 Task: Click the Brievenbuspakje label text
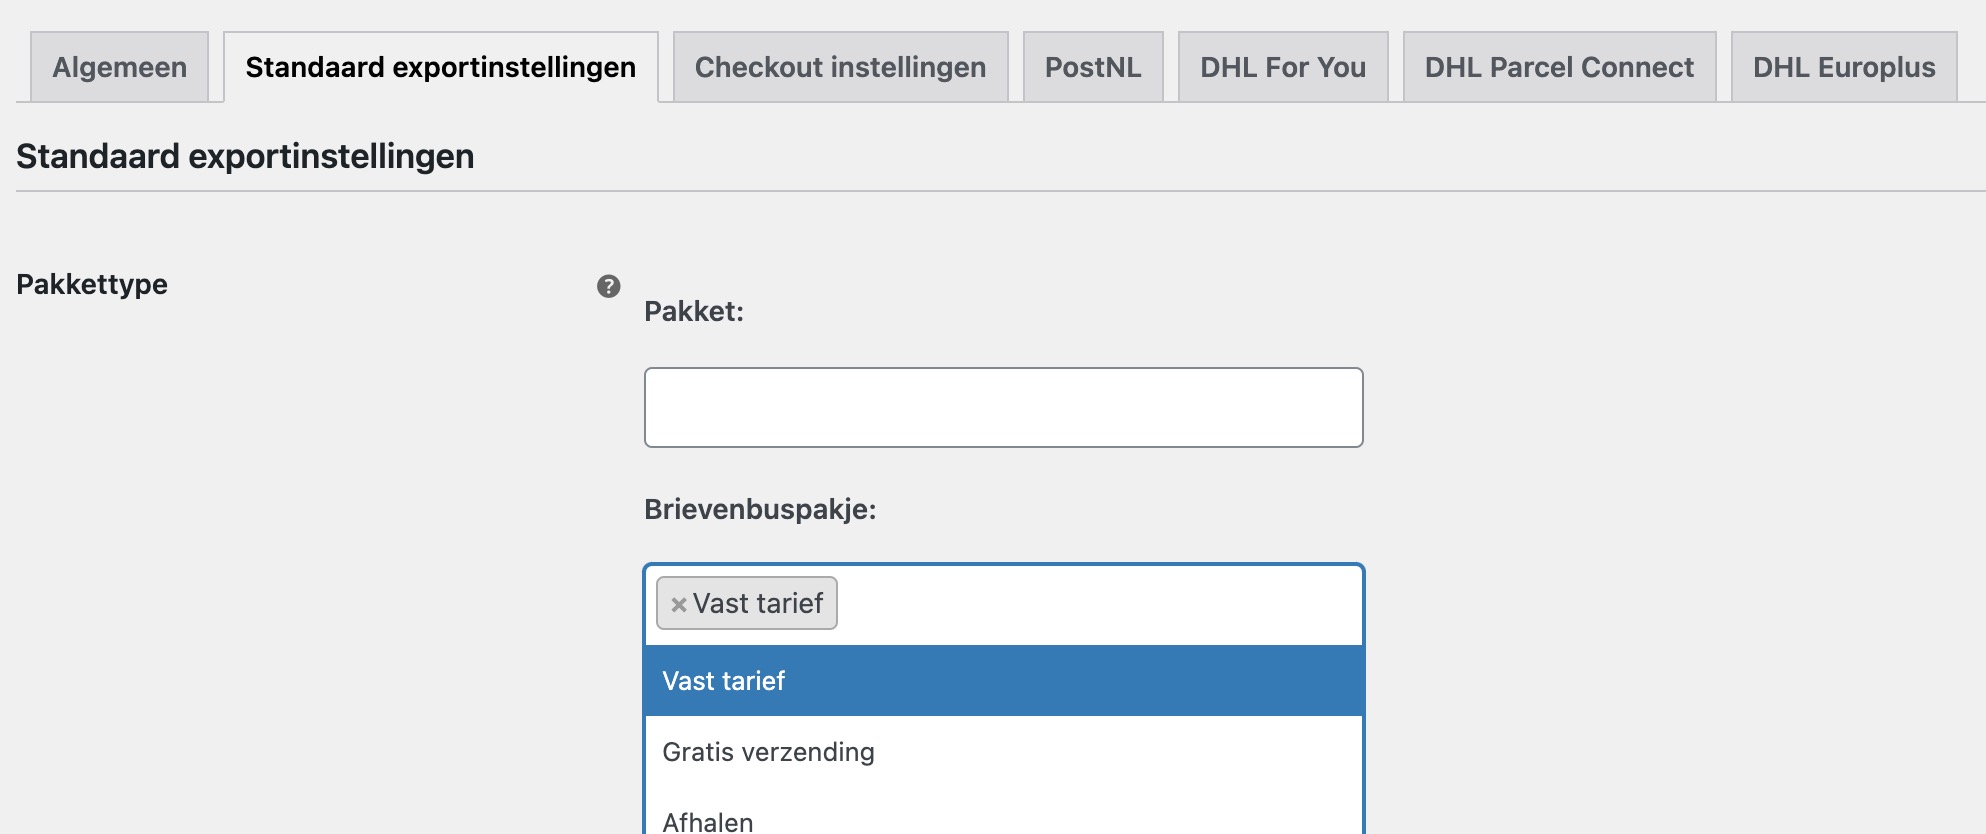pos(762,508)
